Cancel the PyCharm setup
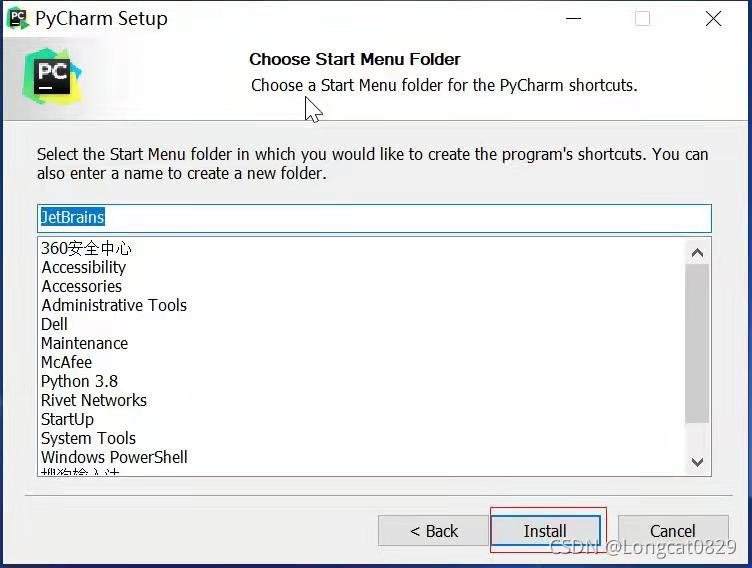 point(673,531)
